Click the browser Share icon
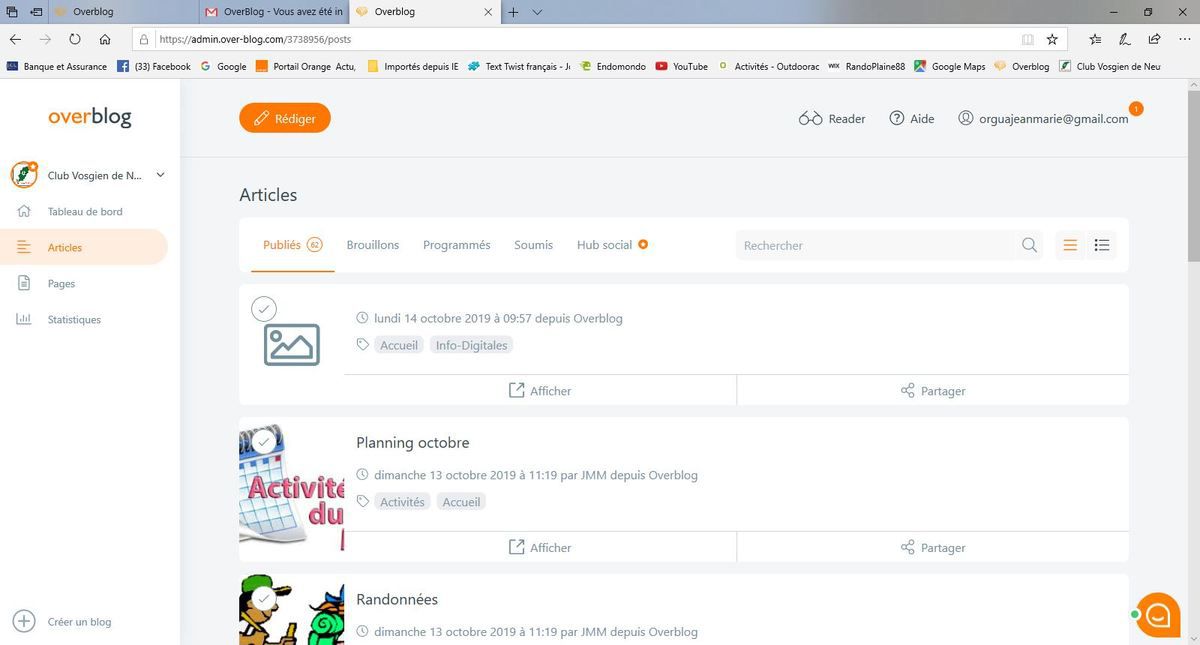The image size is (1200, 645). [1154, 39]
